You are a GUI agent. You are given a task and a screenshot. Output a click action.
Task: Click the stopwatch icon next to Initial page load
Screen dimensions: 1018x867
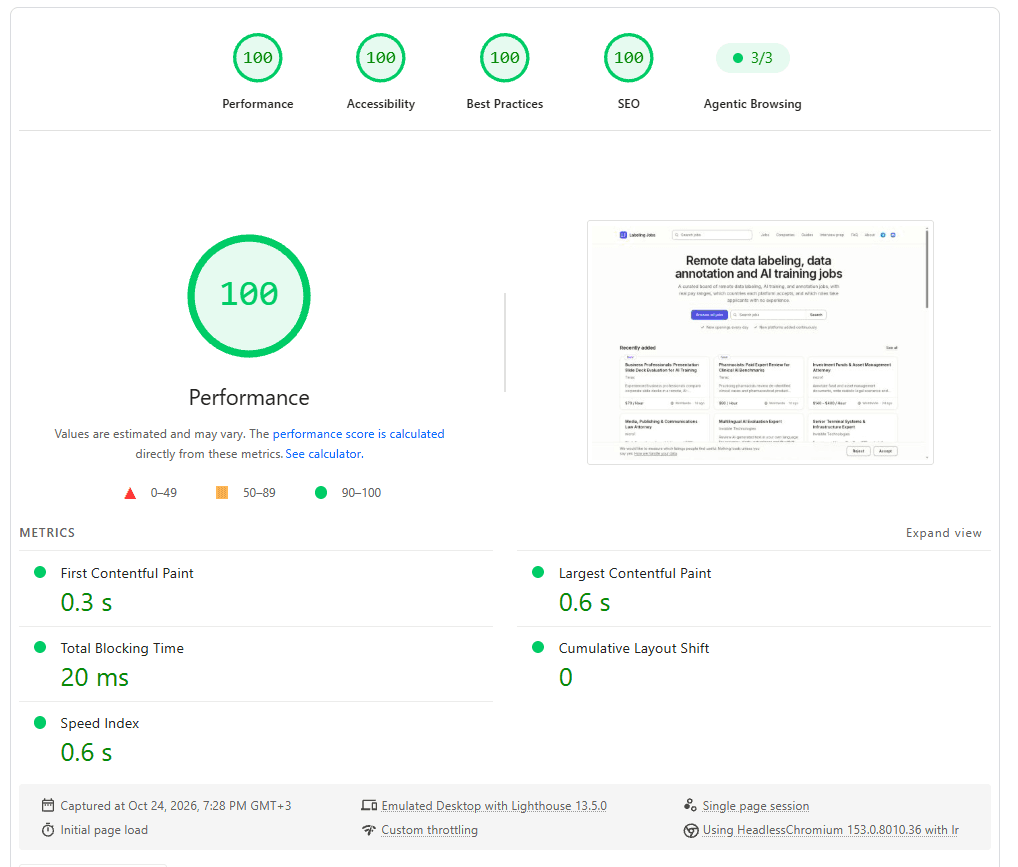coord(48,830)
